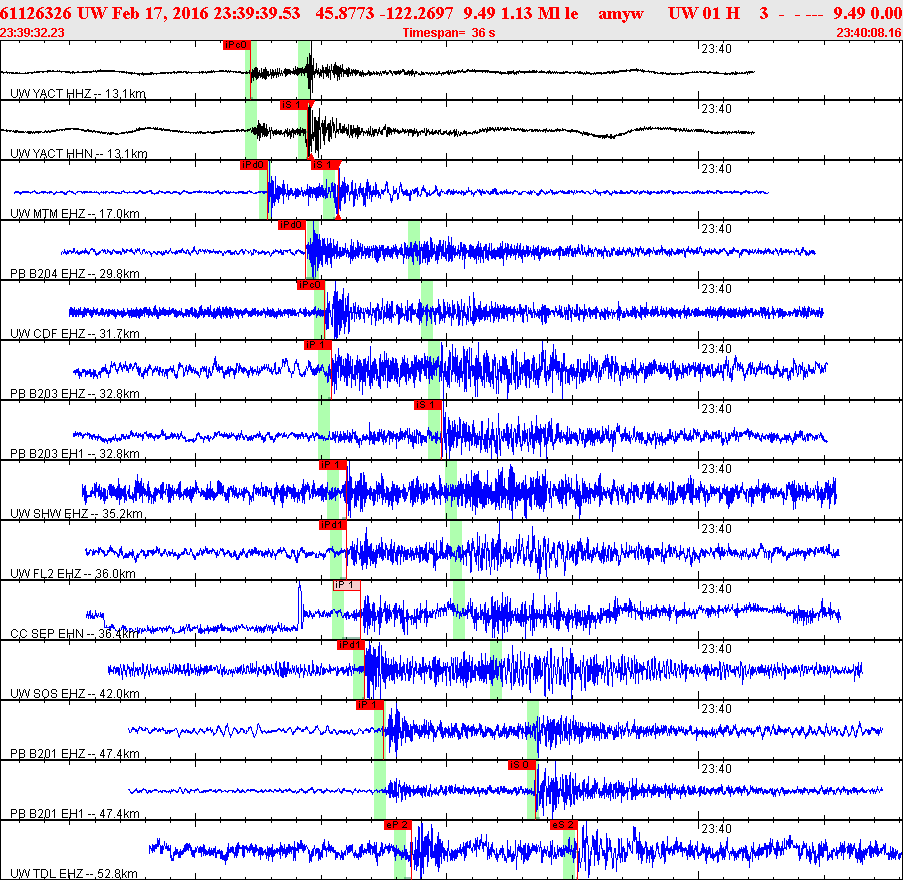Click the 'PB B201 EH1 -- 47.4km' label
The width and height of the screenshot is (903, 880).
tap(75, 814)
